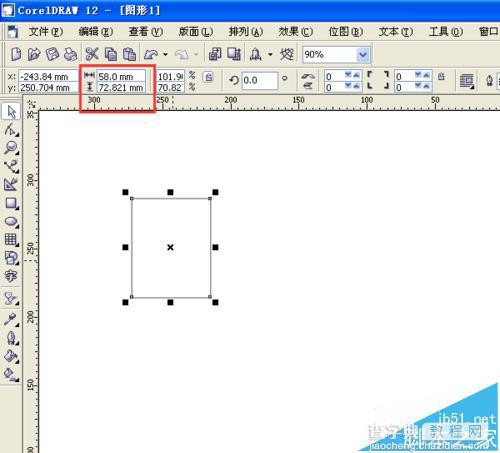Toggle the non-proportional scaling lock
500x453 pixels.
pyautogui.click(x=209, y=77)
